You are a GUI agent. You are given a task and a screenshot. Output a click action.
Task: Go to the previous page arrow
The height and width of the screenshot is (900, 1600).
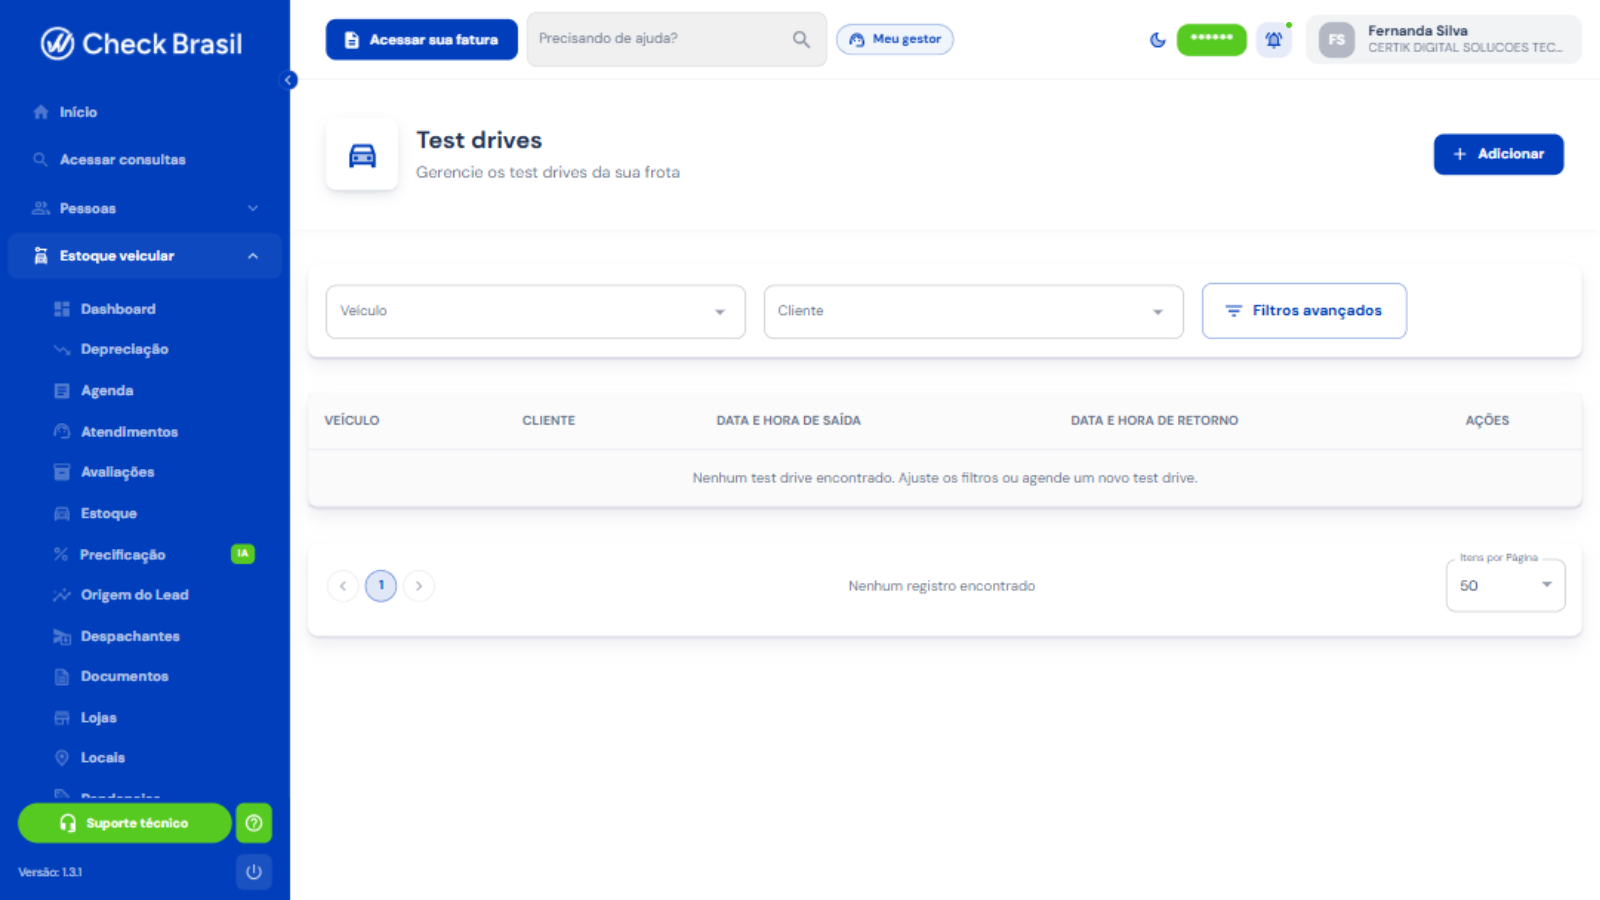343,586
